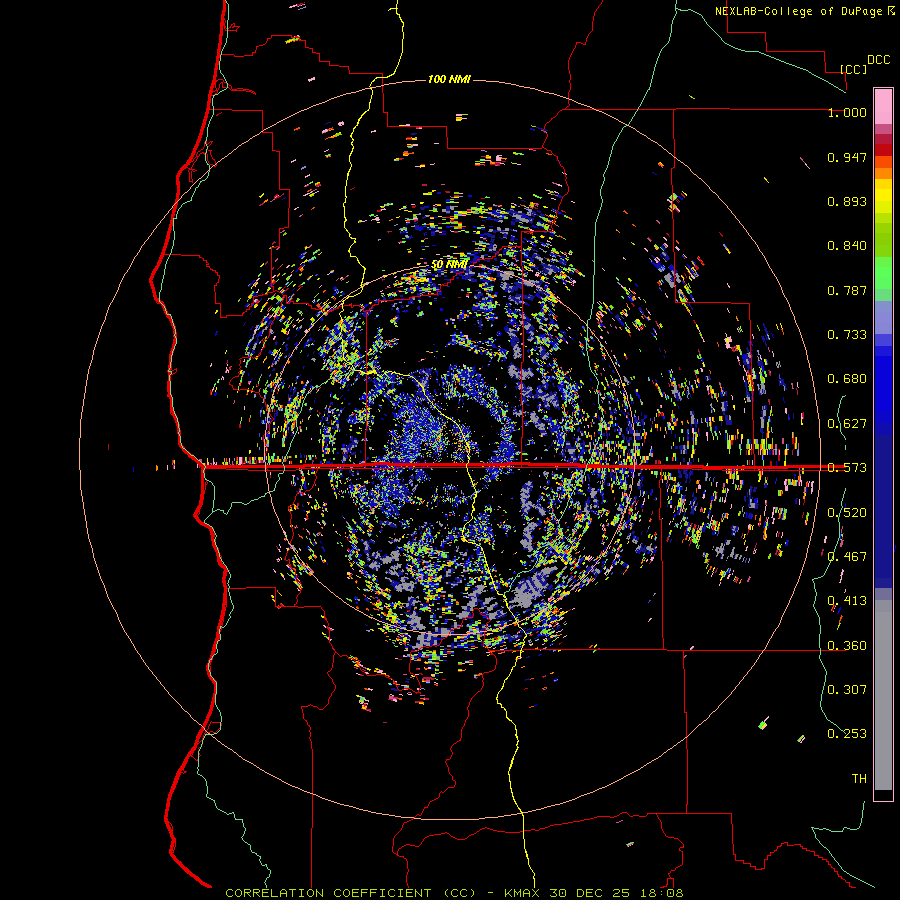Click the TH threshold label
This screenshot has height=900, width=900.
click(859, 779)
